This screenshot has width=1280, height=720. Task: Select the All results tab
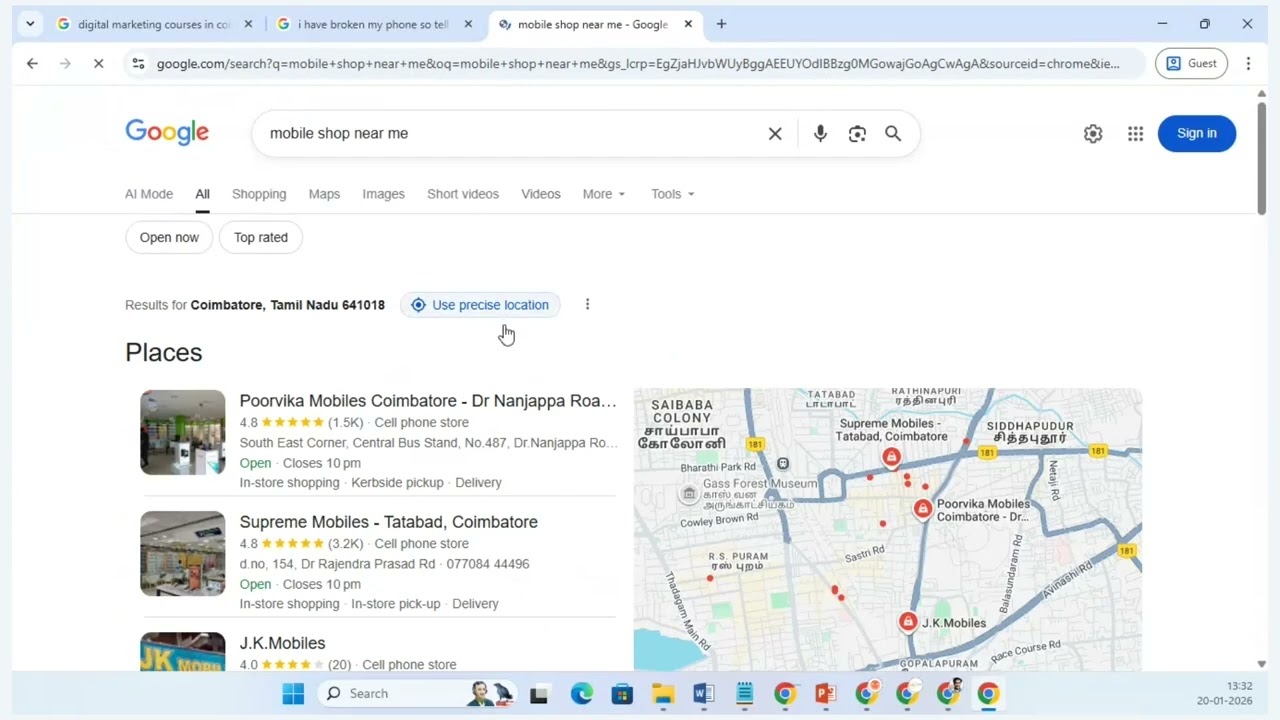[x=202, y=194]
